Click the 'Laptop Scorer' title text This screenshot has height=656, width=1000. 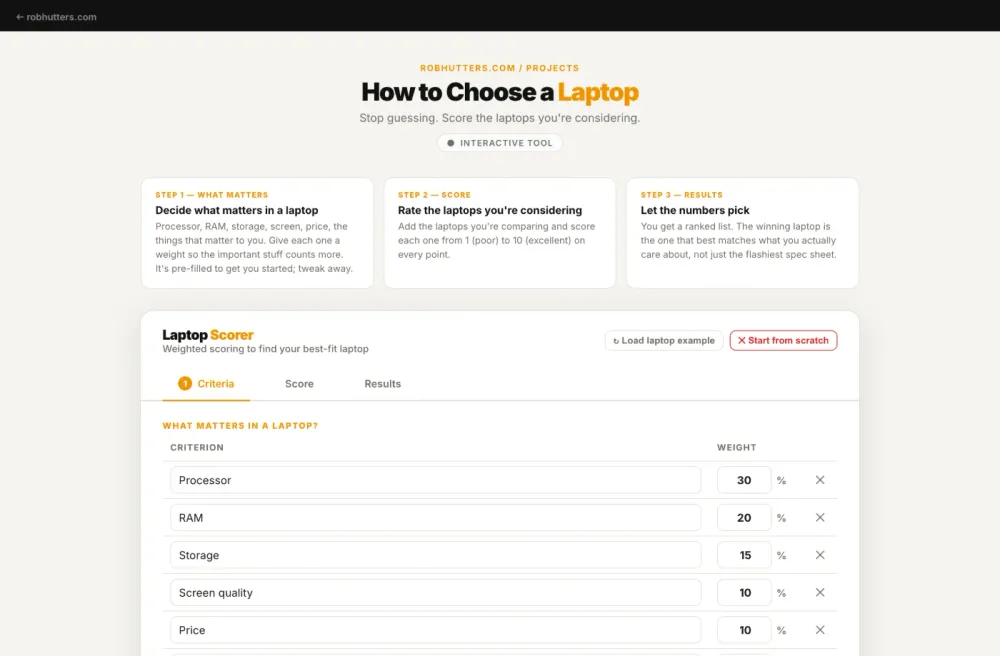coord(208,335)
